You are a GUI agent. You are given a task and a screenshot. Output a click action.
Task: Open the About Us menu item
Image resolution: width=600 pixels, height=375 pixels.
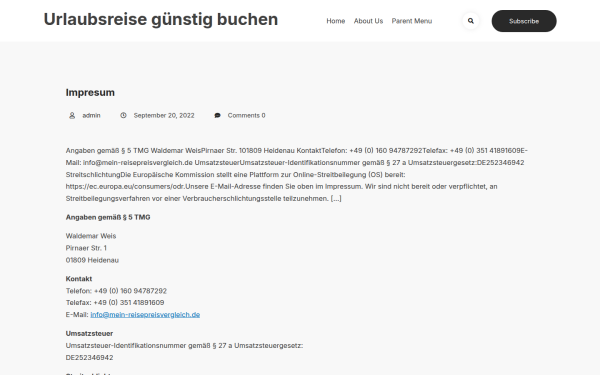[x=368, y=21]
